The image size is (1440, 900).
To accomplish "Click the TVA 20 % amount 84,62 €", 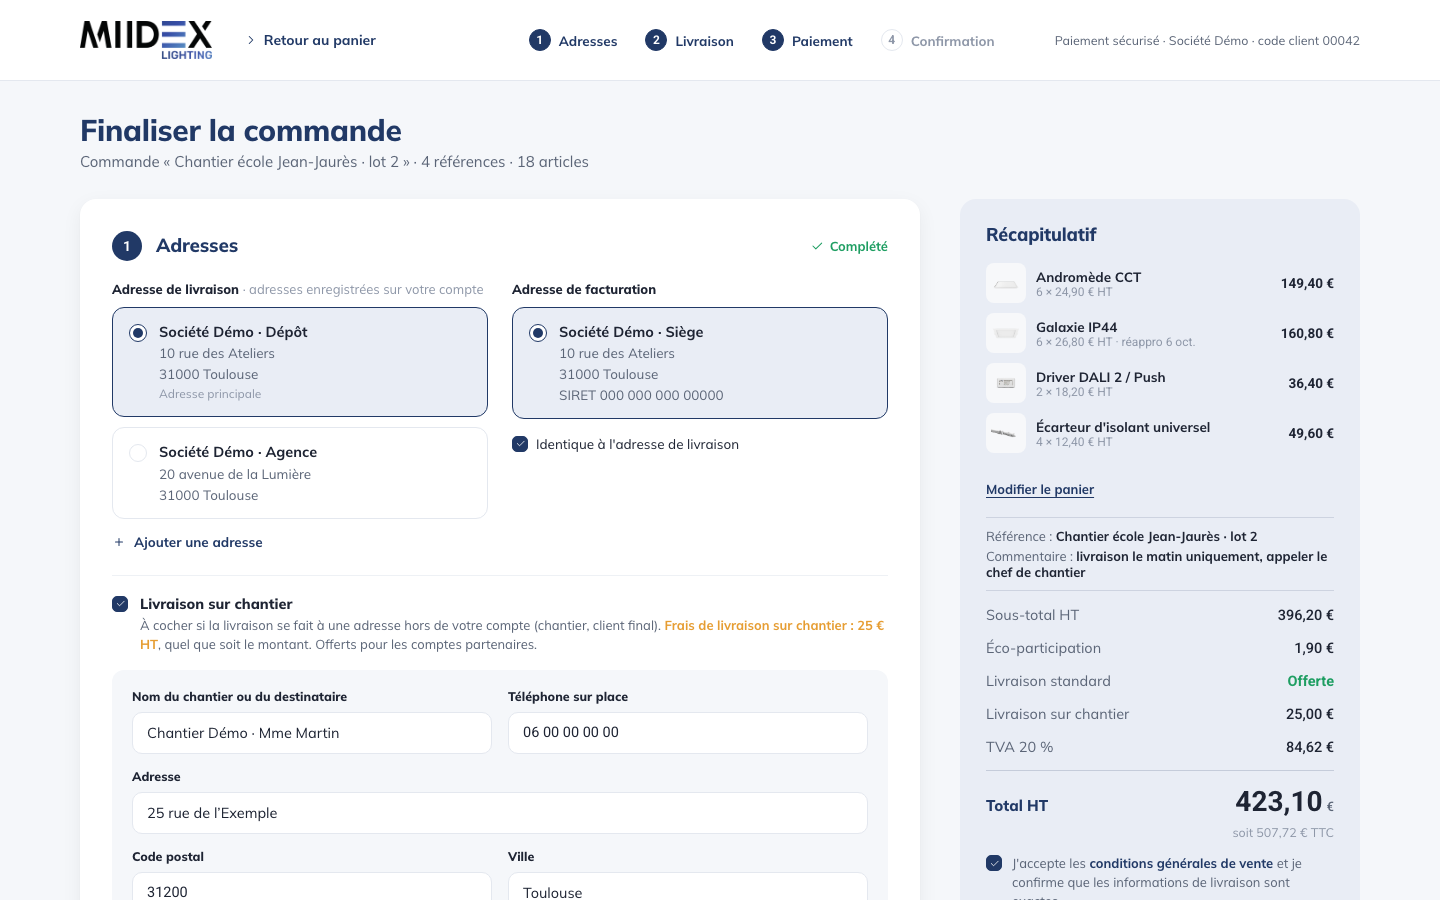I will [1310, 747].
